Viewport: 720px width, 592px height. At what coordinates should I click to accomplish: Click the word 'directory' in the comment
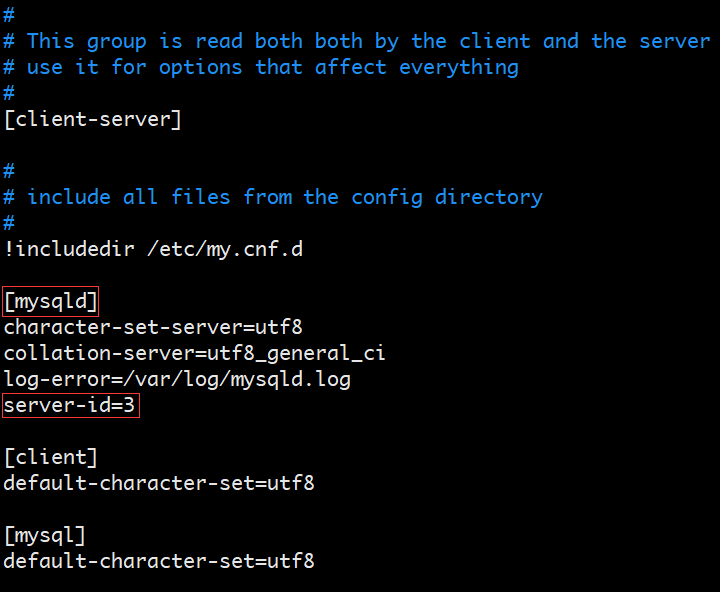[x=489, y=197]
